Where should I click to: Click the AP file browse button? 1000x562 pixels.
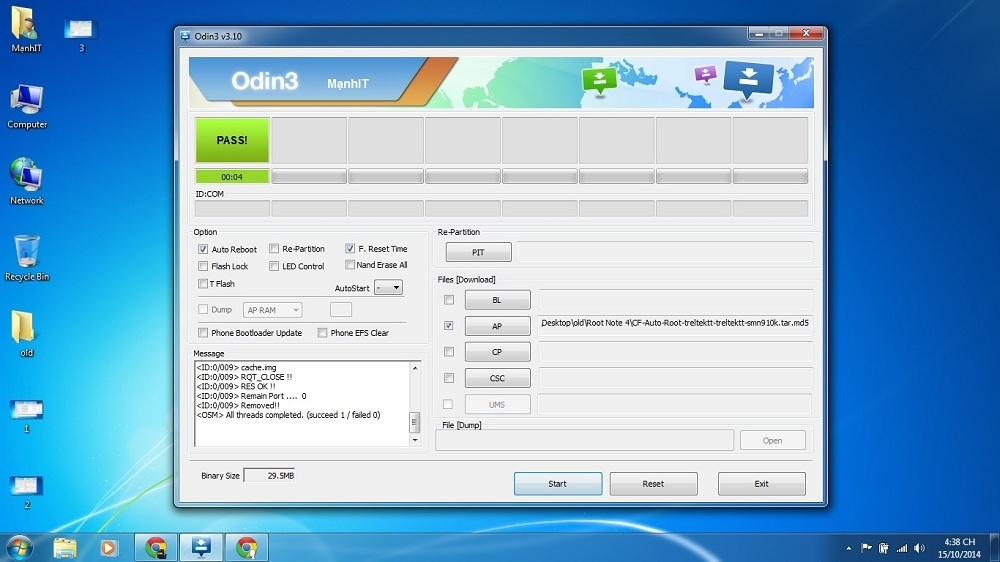tap(497, 326)
